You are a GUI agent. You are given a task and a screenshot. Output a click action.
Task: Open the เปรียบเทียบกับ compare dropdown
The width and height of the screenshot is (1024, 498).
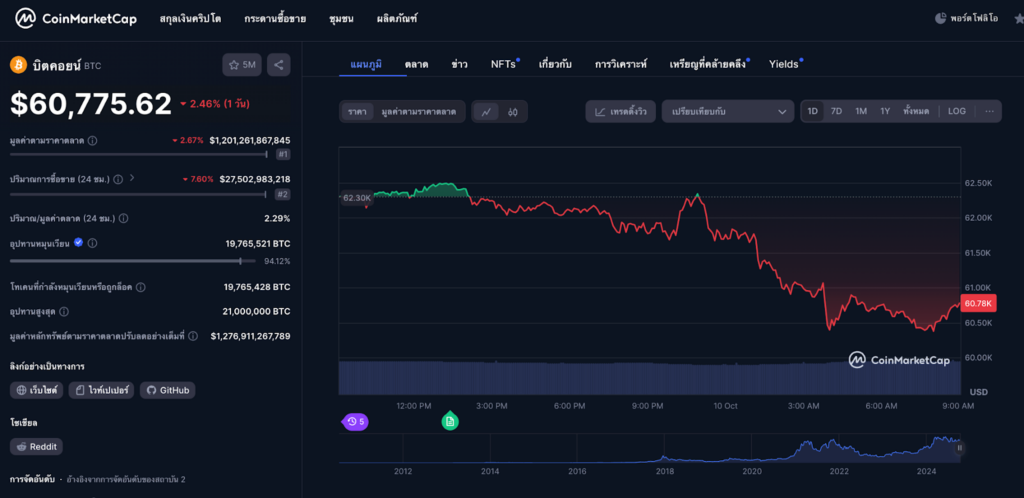[727, 112]
